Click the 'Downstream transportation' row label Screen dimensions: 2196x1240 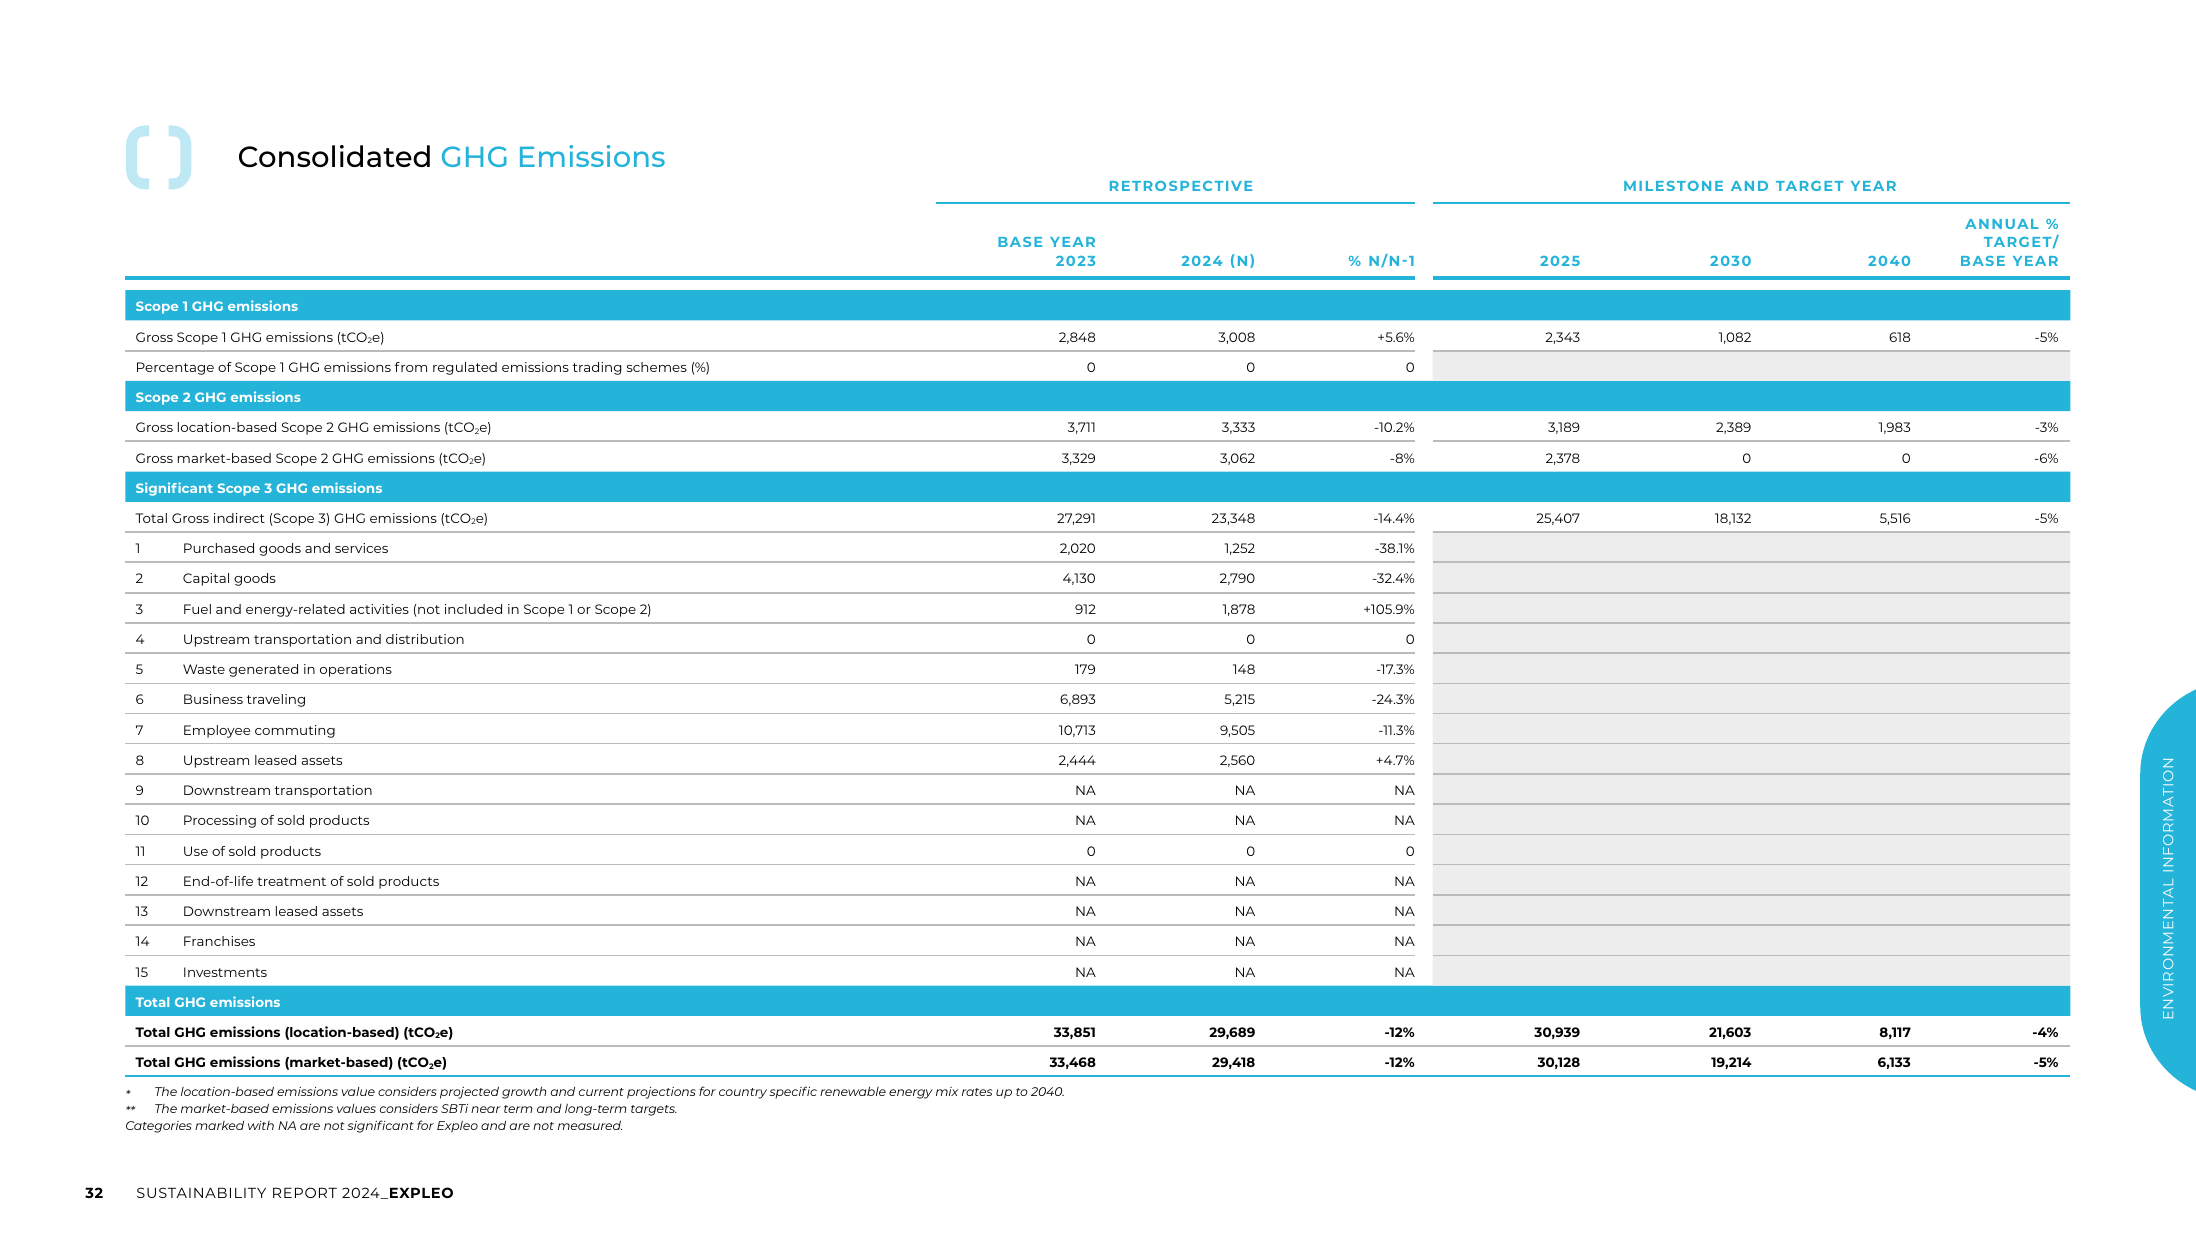pyautogui.click(x=277, y=791)
